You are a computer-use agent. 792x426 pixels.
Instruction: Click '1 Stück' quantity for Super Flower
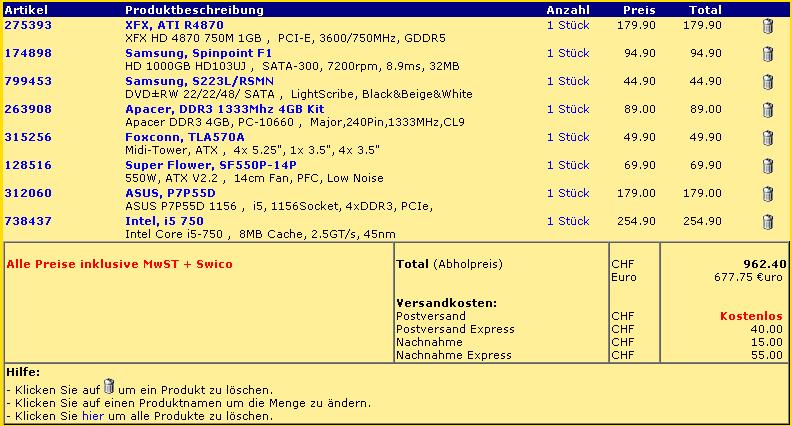pyautogui.click(x=568, y=165)
